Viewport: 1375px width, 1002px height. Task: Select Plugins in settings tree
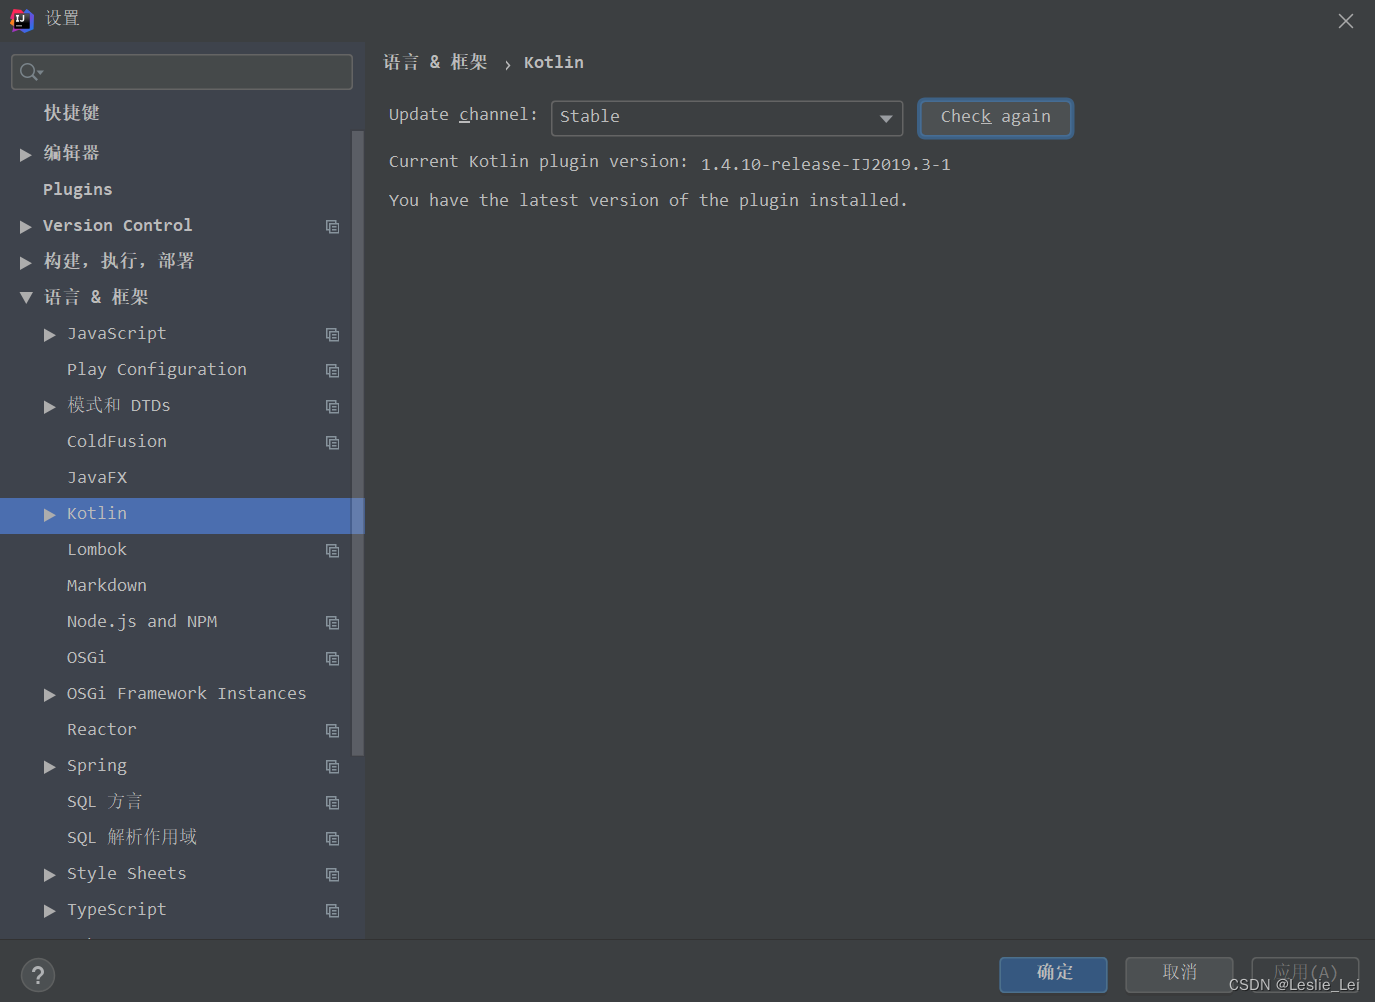(77, 189)
